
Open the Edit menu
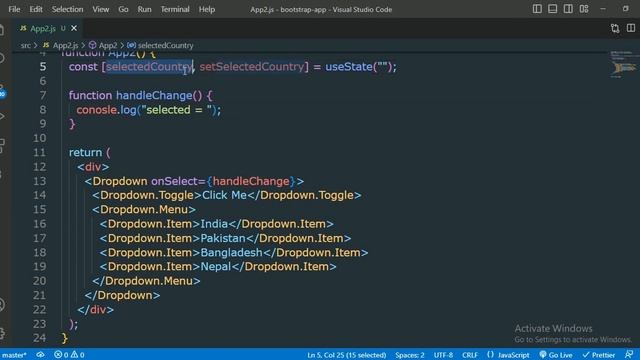click(x=36, y=9)
